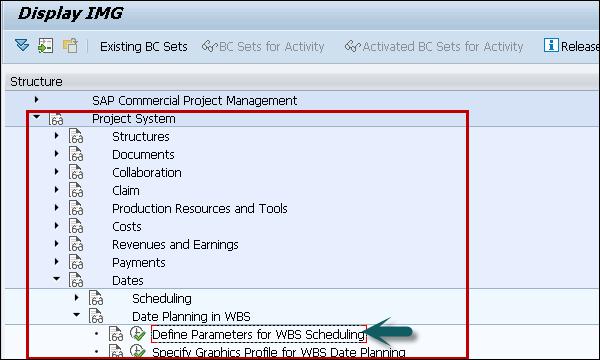Image resolution: width=600 pixels, height=360 pixels.
Task: Select Define Parameters for WBS Scheduling
Action: [259, 334]
